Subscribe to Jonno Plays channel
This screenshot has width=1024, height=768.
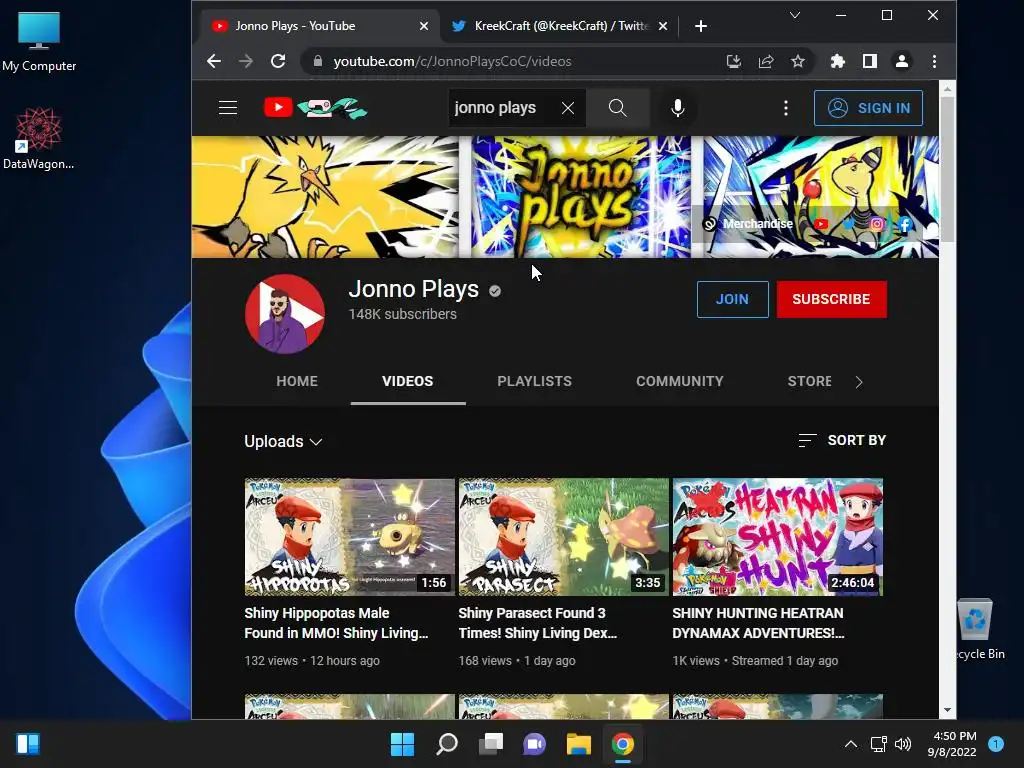pos(831,299)
